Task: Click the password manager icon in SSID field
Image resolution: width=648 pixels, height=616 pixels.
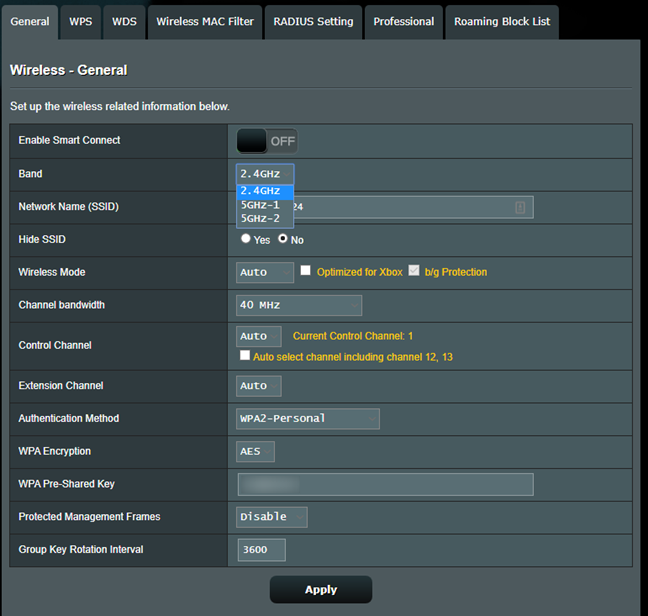Action: (x=520, y=207)
